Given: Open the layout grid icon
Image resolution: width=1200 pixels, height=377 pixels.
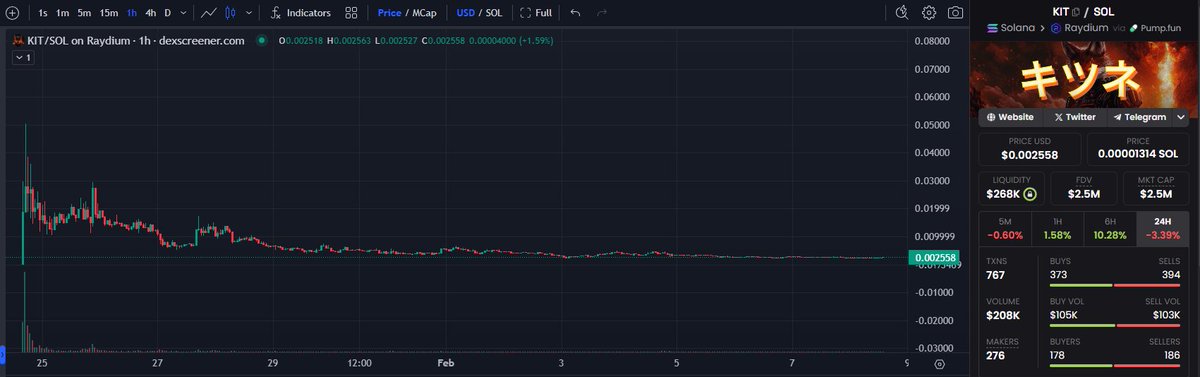Looking at the screenshot, I should 350,13.
